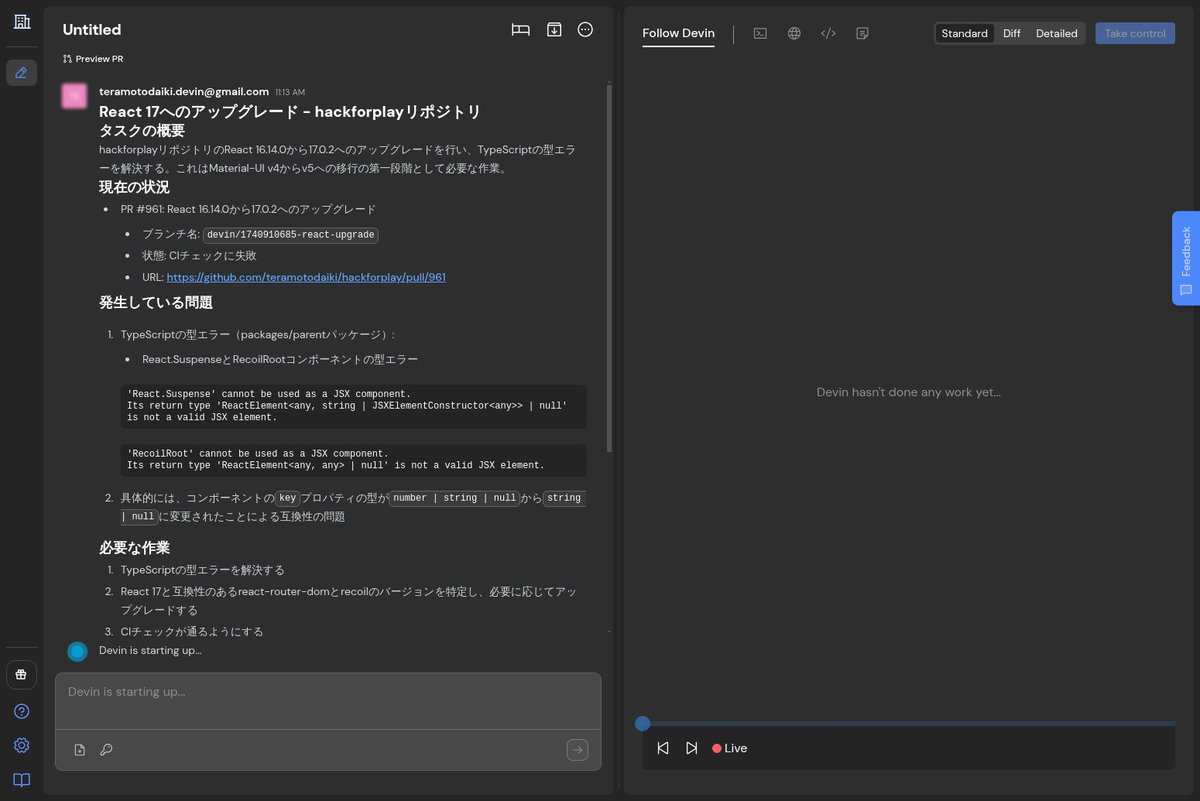The width and height of the screenshot is (1200, 801).
Task: Open the organization building icon in the sidebar
Action: (22, 21)
